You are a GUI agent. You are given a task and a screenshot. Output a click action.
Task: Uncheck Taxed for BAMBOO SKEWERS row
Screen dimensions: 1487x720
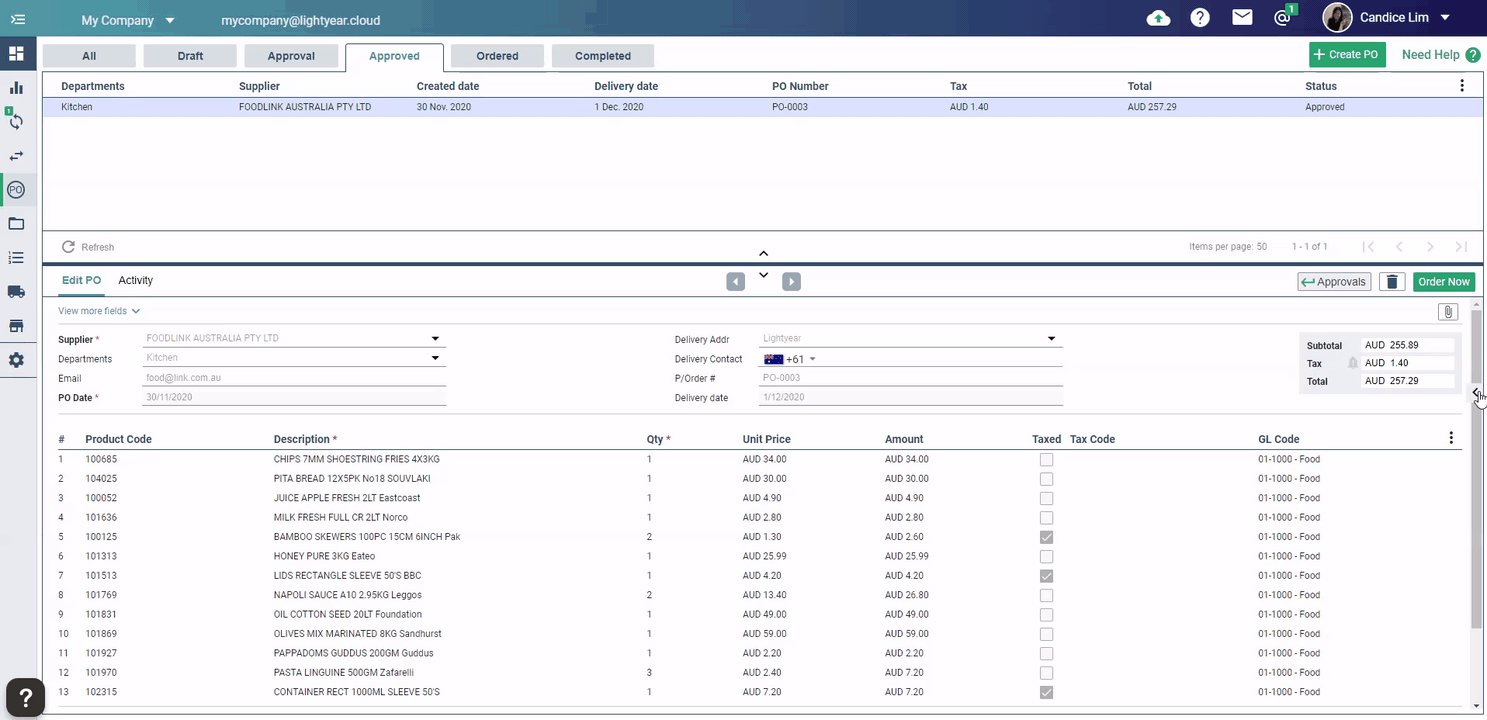(1046, 537)
